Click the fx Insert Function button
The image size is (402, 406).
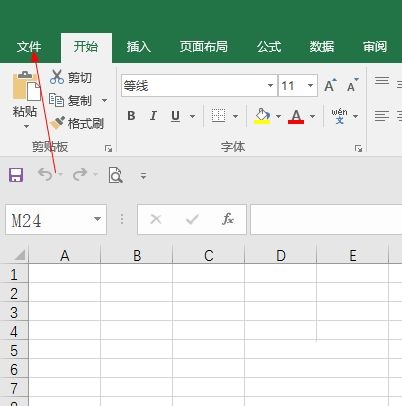pos(228,219)
